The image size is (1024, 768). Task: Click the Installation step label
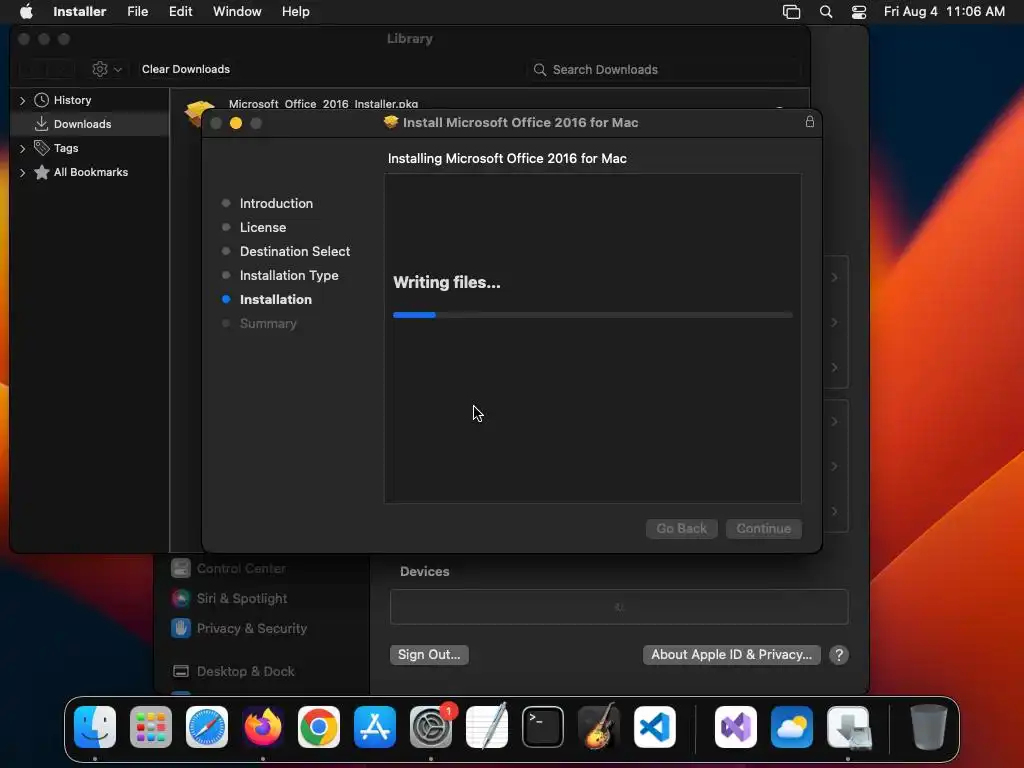coord(276,299)
